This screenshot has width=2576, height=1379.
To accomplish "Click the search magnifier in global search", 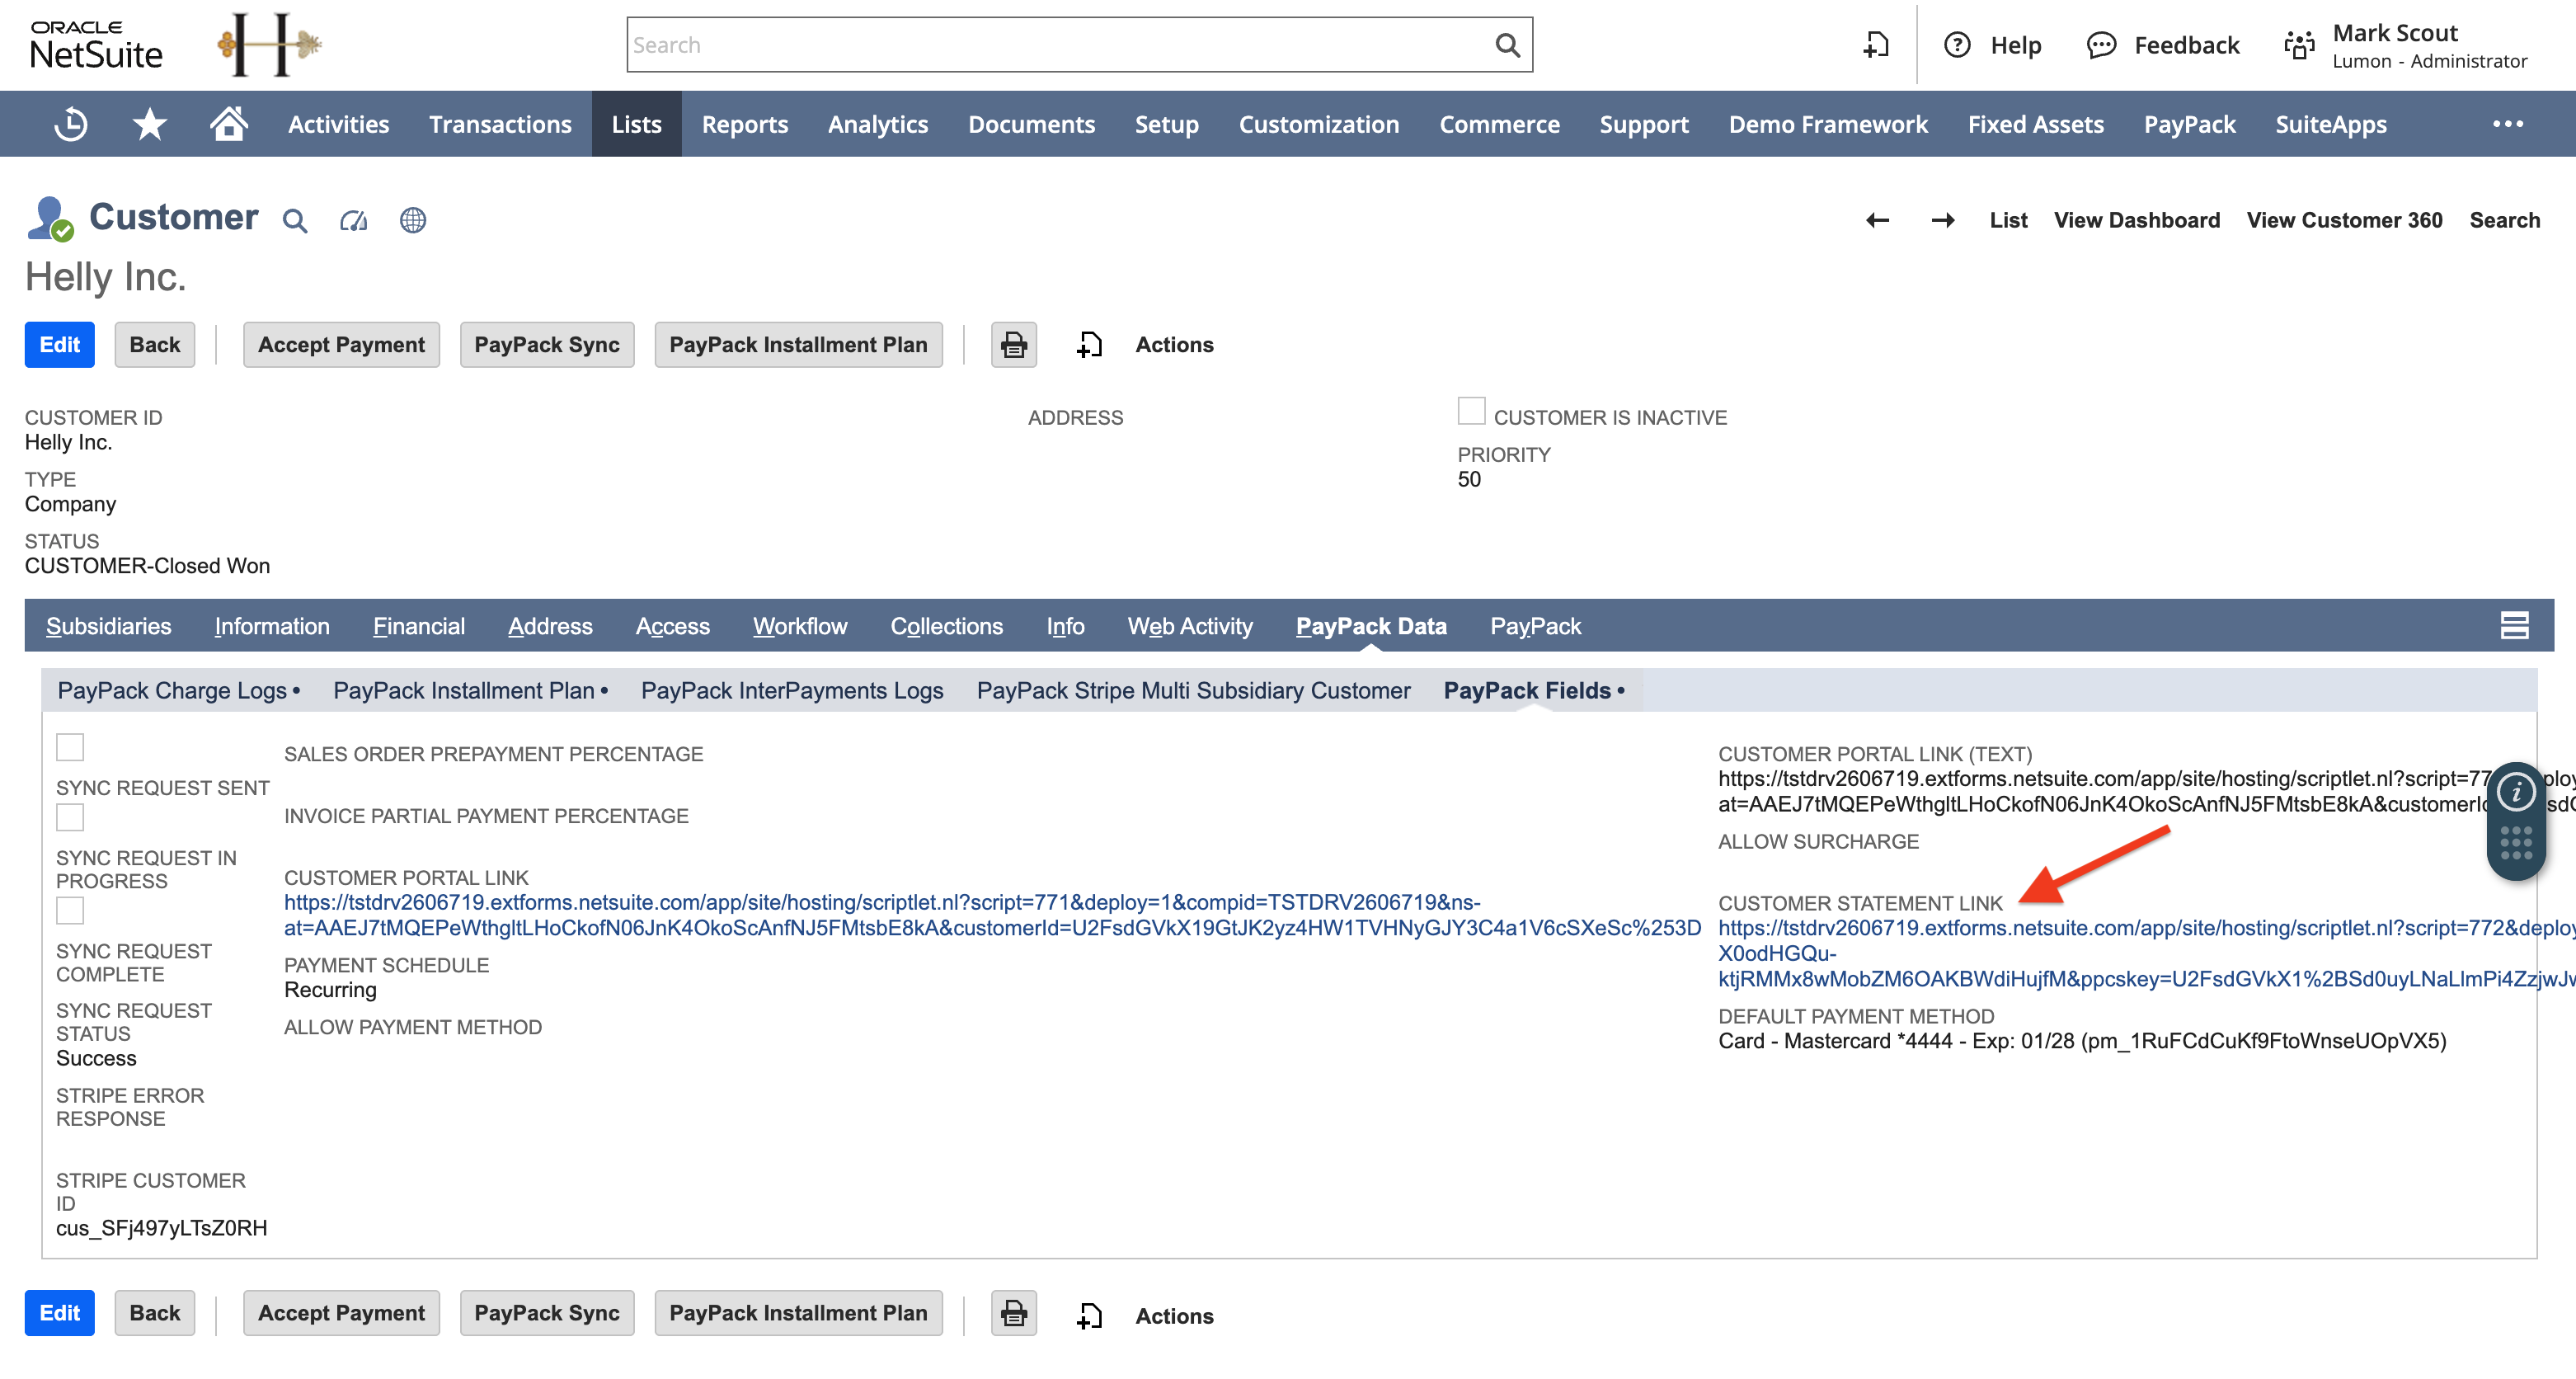I will (1507, 45).
